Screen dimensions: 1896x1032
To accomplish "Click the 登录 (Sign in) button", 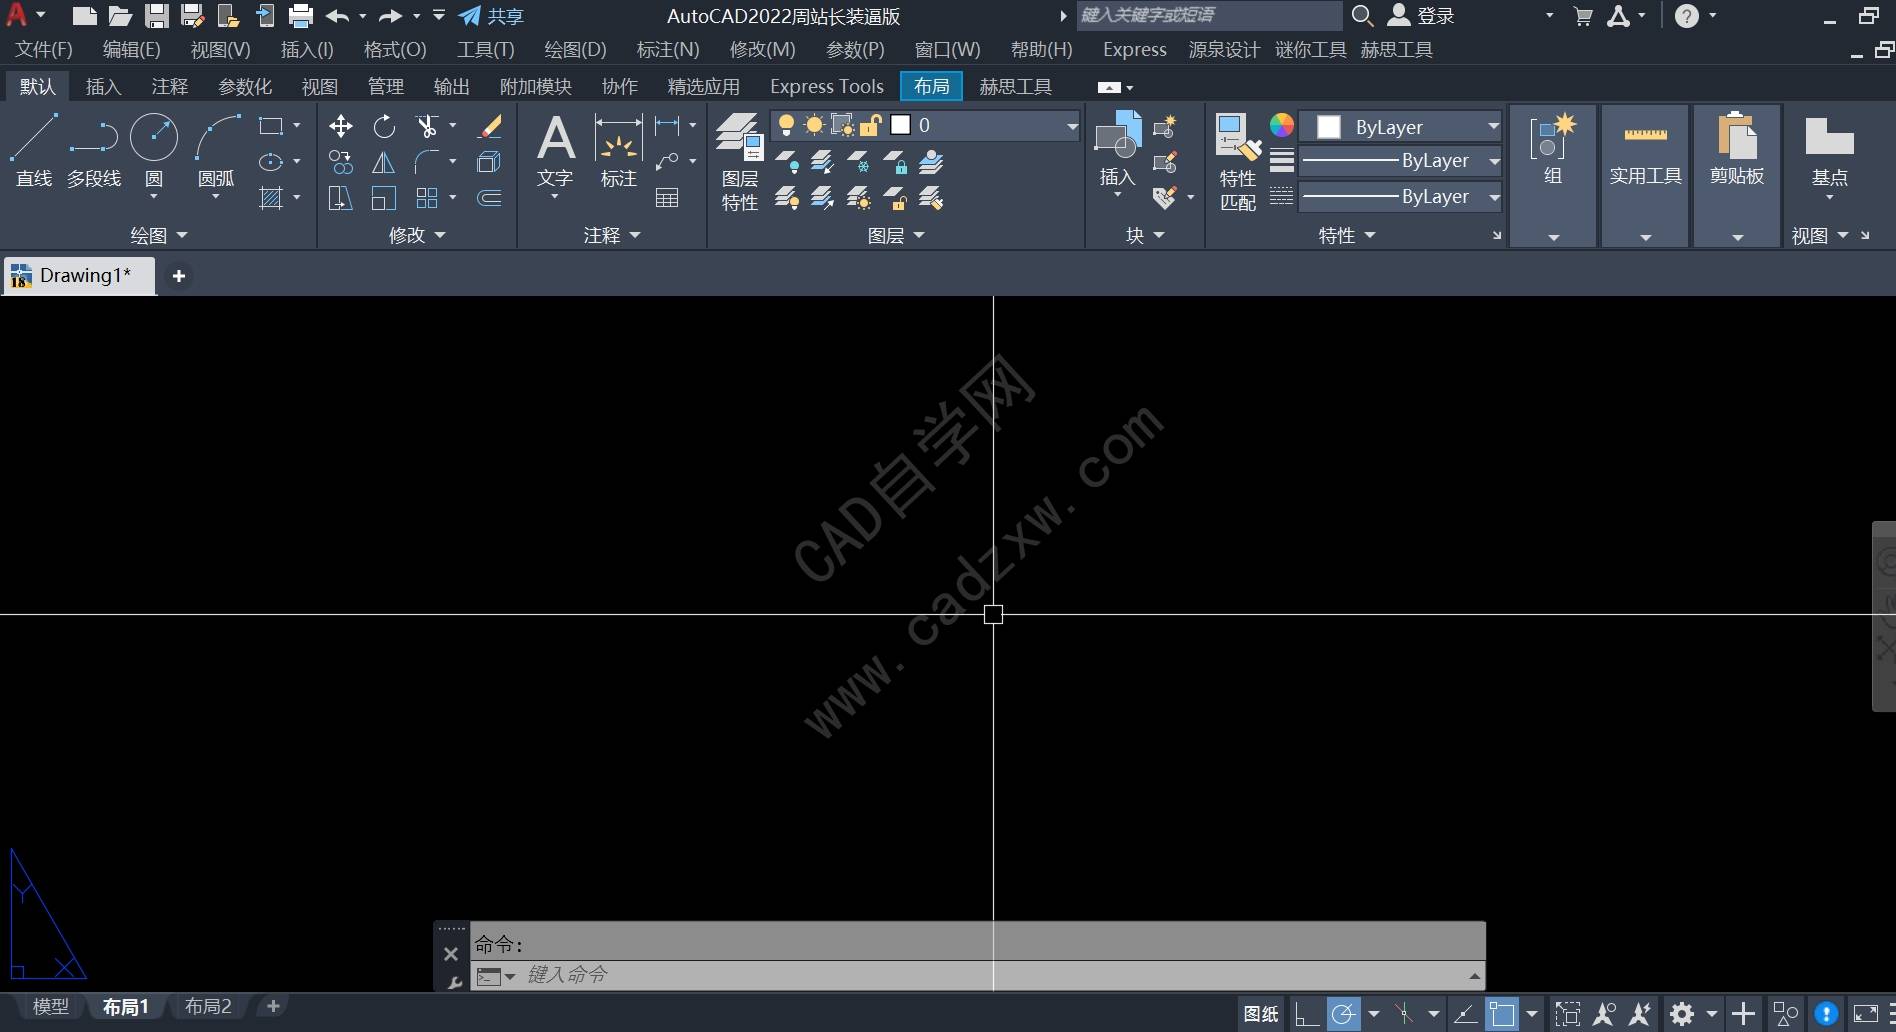I will [1421, 16].
